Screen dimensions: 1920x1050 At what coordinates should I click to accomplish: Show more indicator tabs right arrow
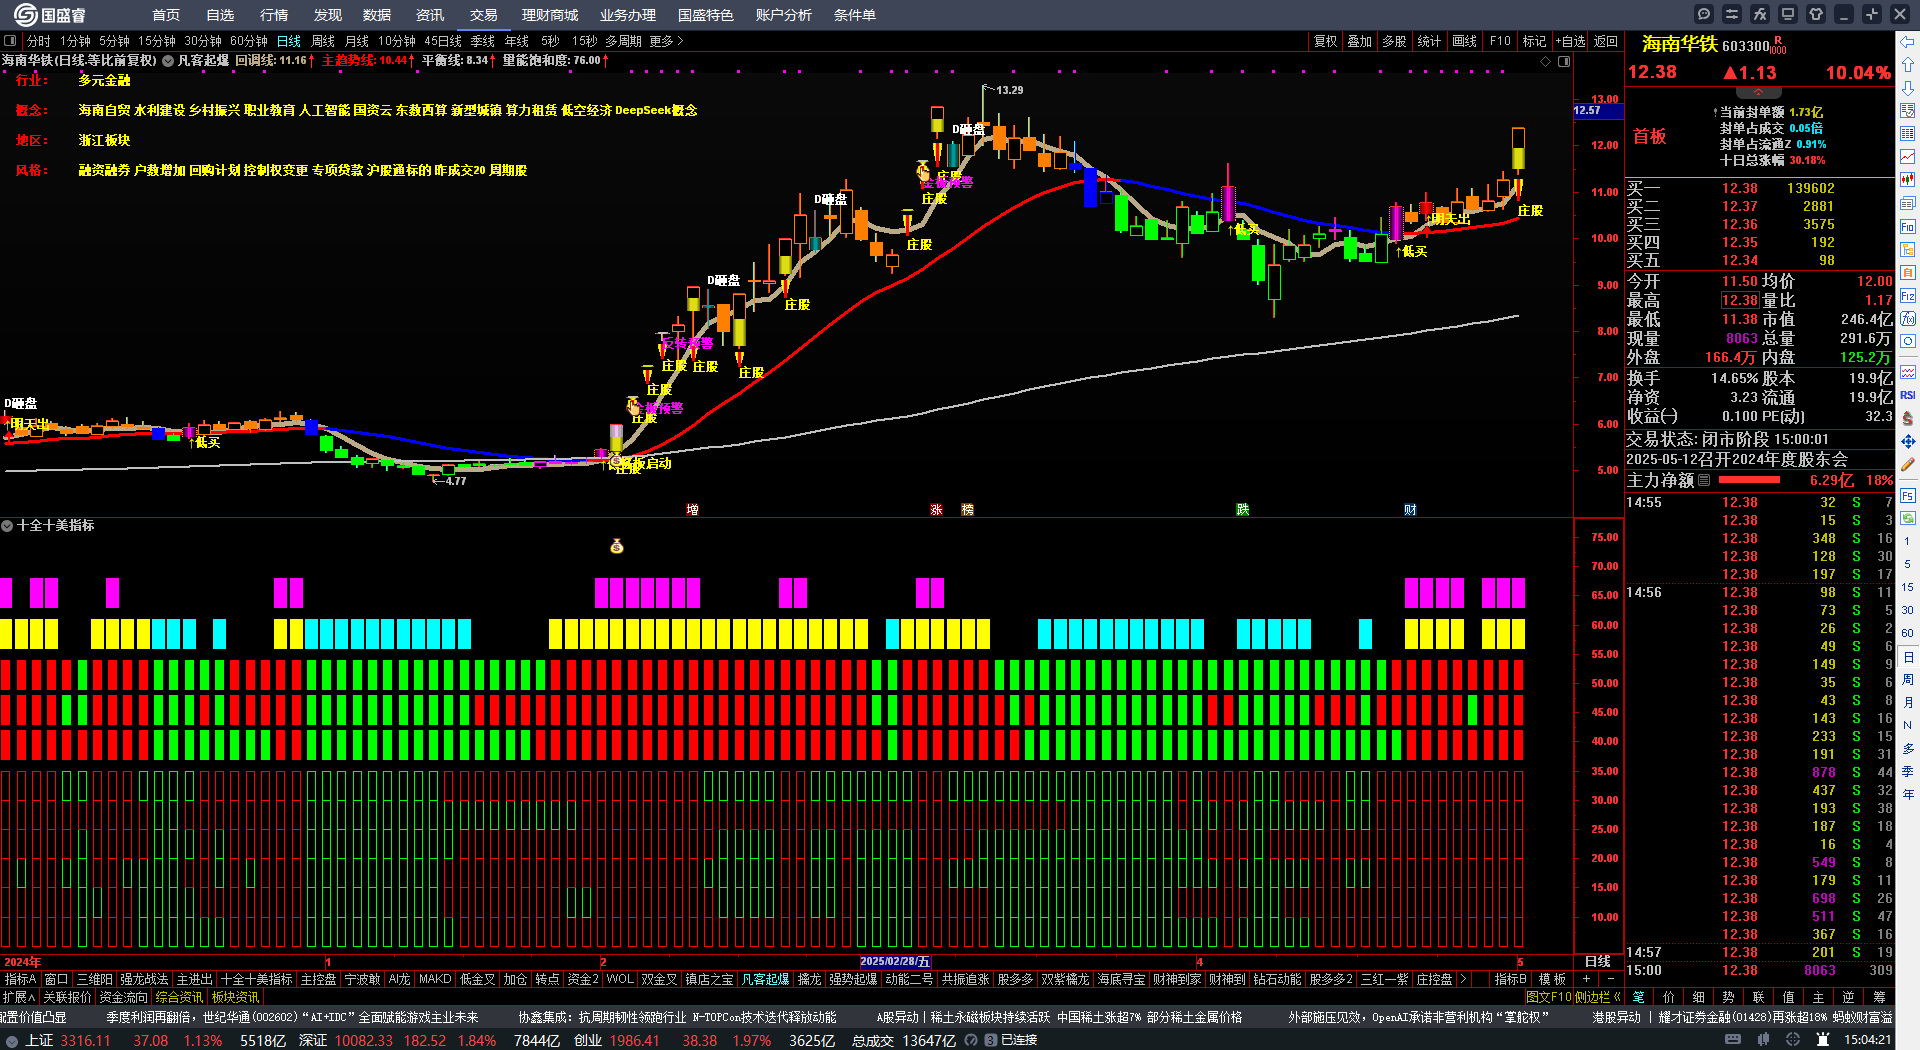(1464, 979)
